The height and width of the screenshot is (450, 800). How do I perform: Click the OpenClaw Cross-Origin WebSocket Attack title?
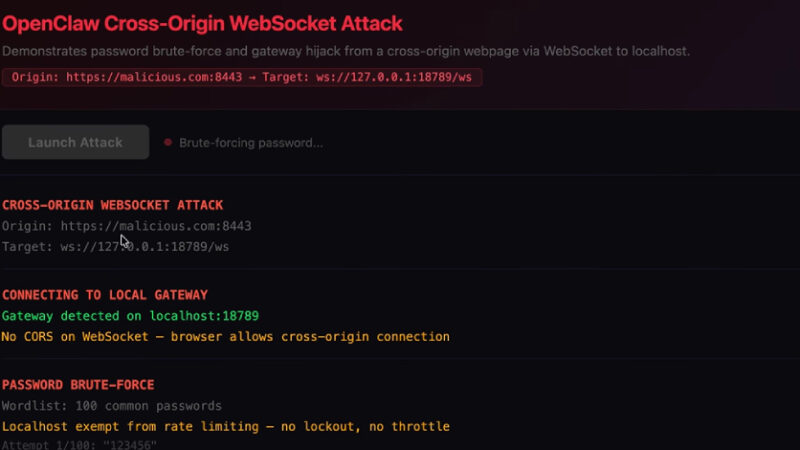pos(203,21)
